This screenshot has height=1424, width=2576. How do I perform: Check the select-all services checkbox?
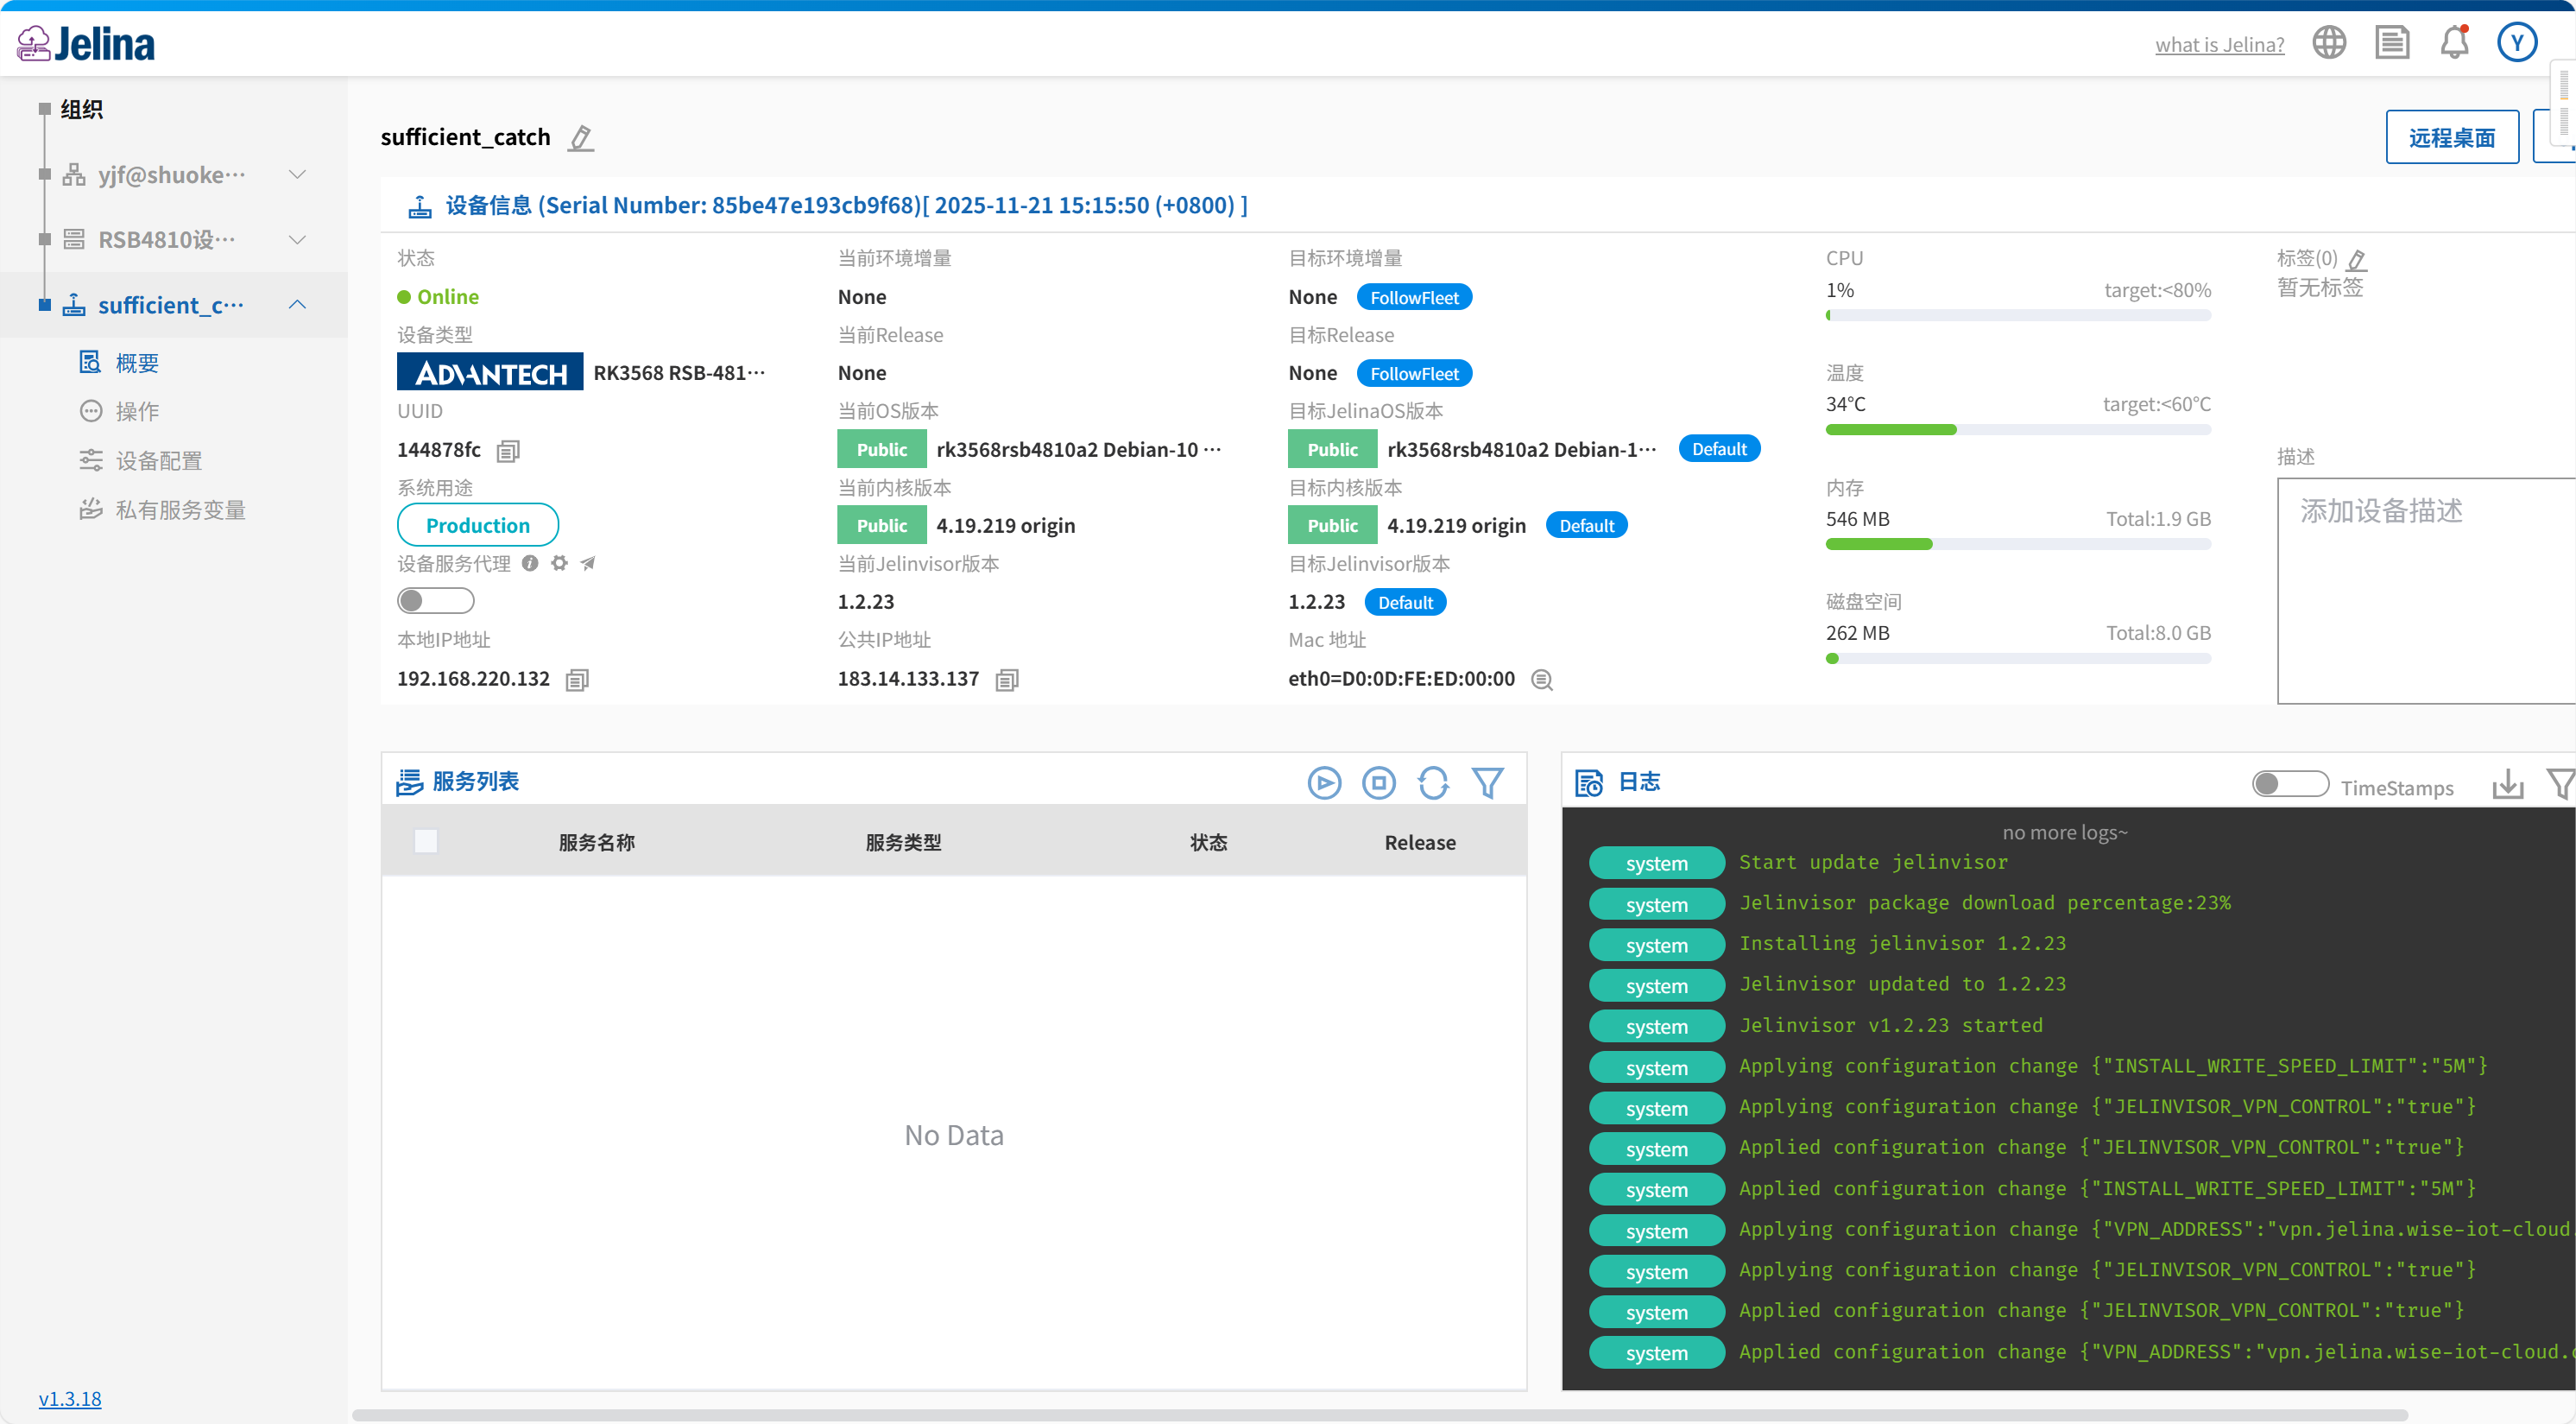[x=426, y=841]
